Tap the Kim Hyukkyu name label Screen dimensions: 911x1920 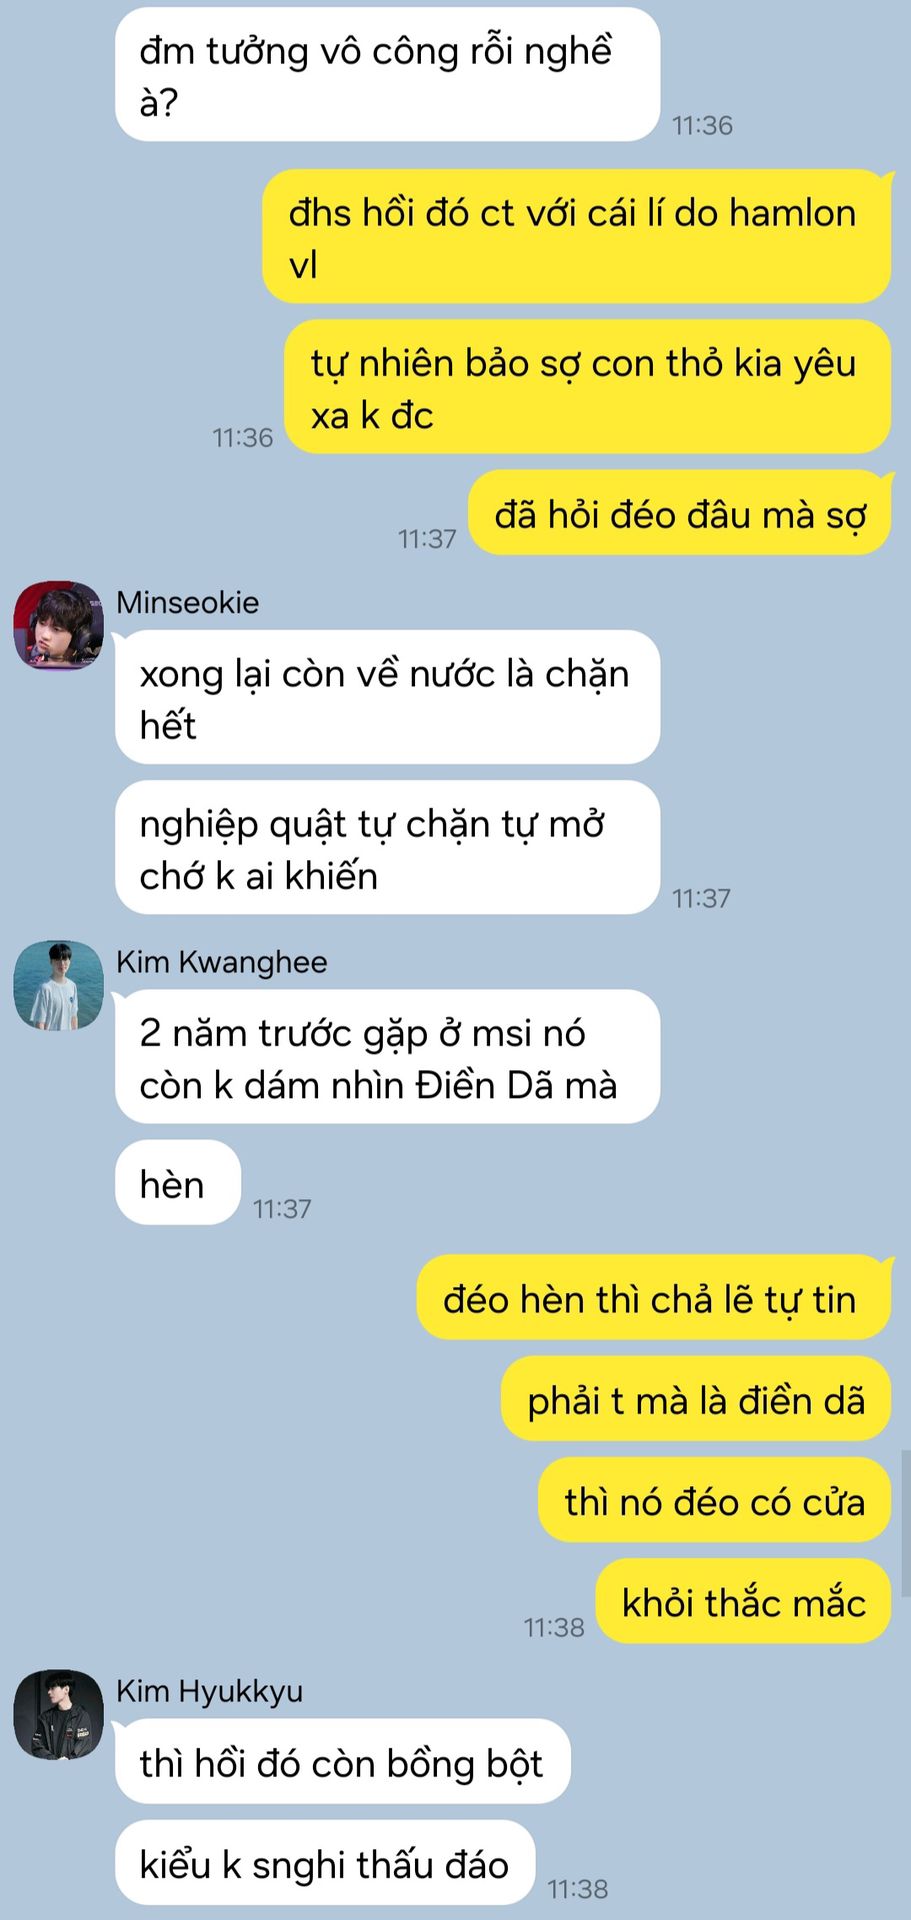209,1691
